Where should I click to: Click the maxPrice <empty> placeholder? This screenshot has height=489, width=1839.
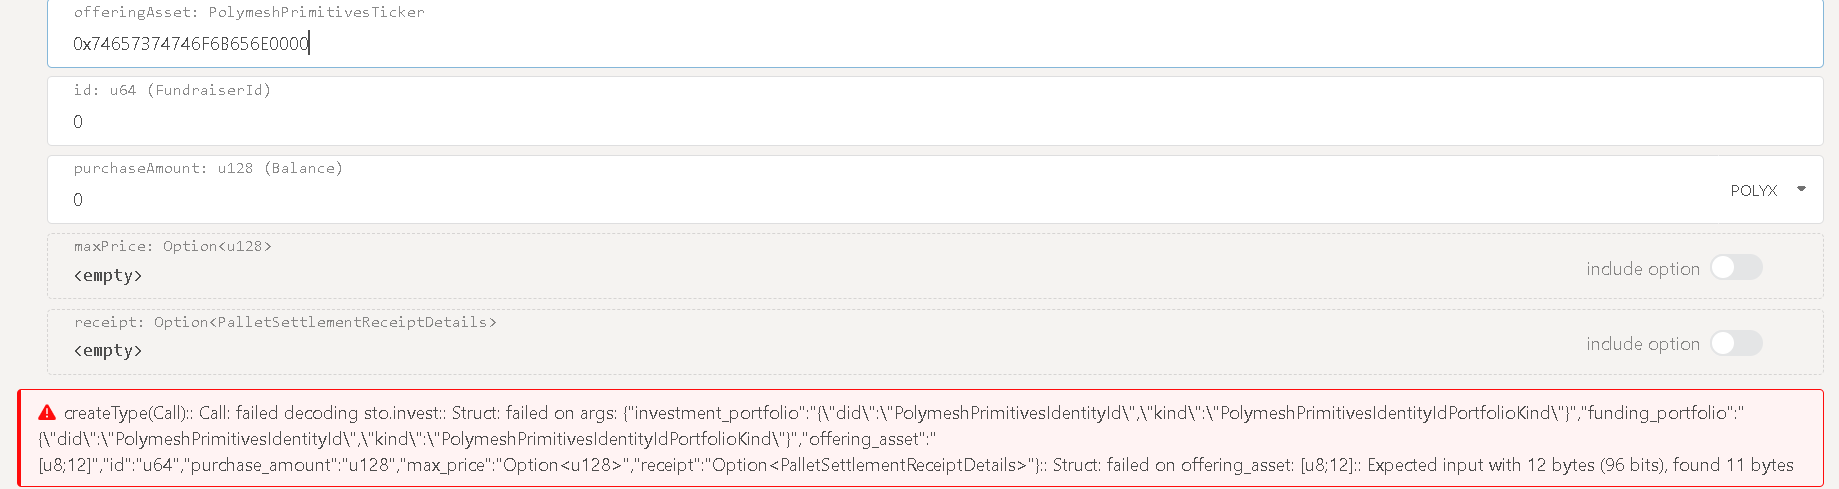click(x=108, y=276)
